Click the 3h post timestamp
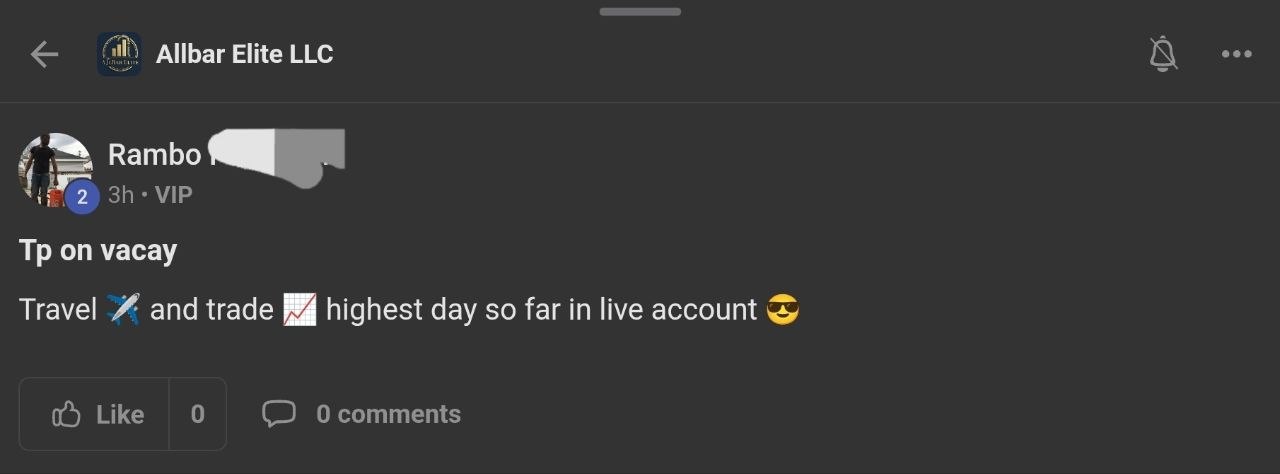This screenshot has width=1280, height=474. pyautogui.click(x=120, y=195)
